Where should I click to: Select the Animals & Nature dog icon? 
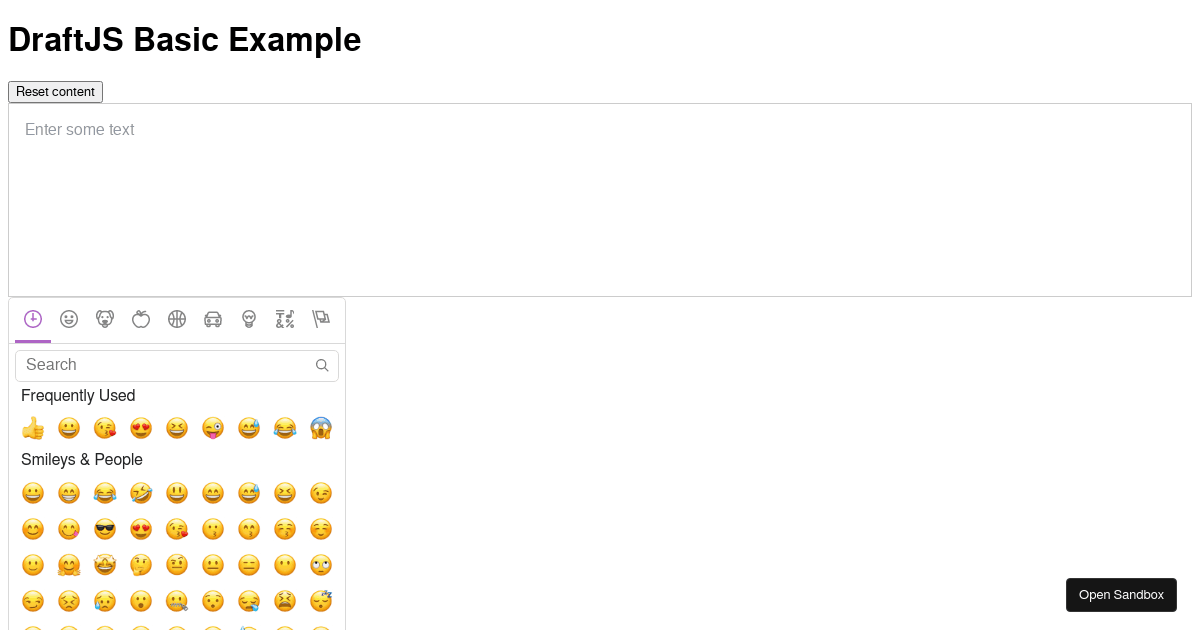coord(105,319)
